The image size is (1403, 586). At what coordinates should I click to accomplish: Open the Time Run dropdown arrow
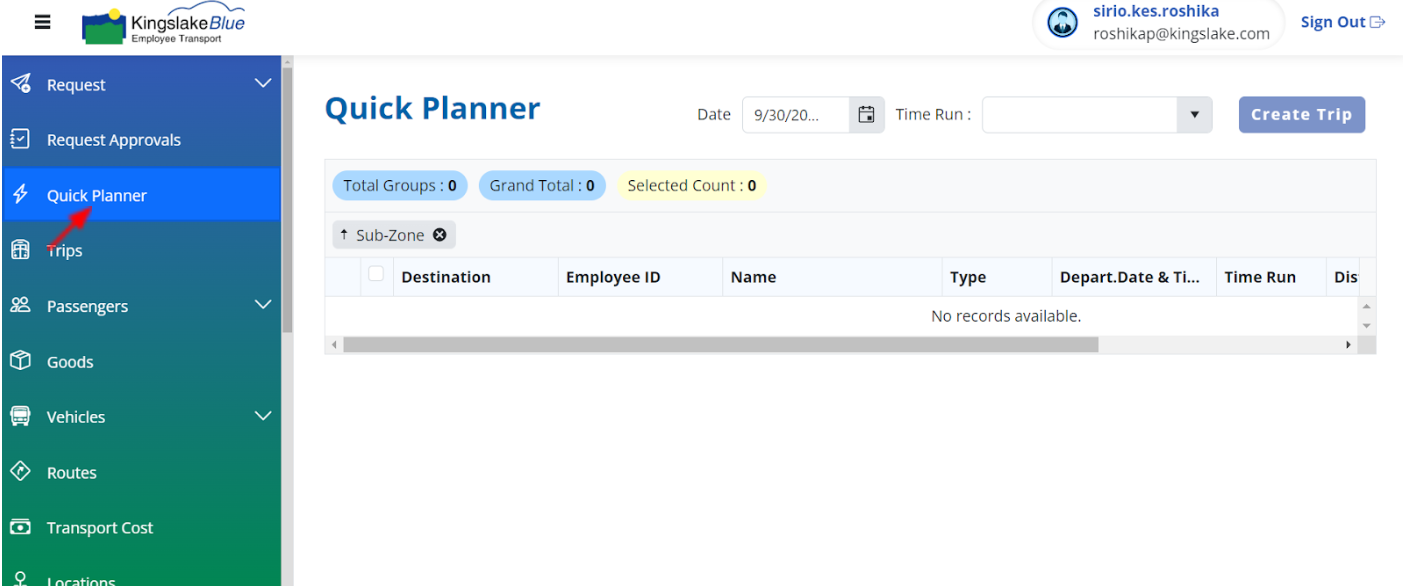point(1194,115)
